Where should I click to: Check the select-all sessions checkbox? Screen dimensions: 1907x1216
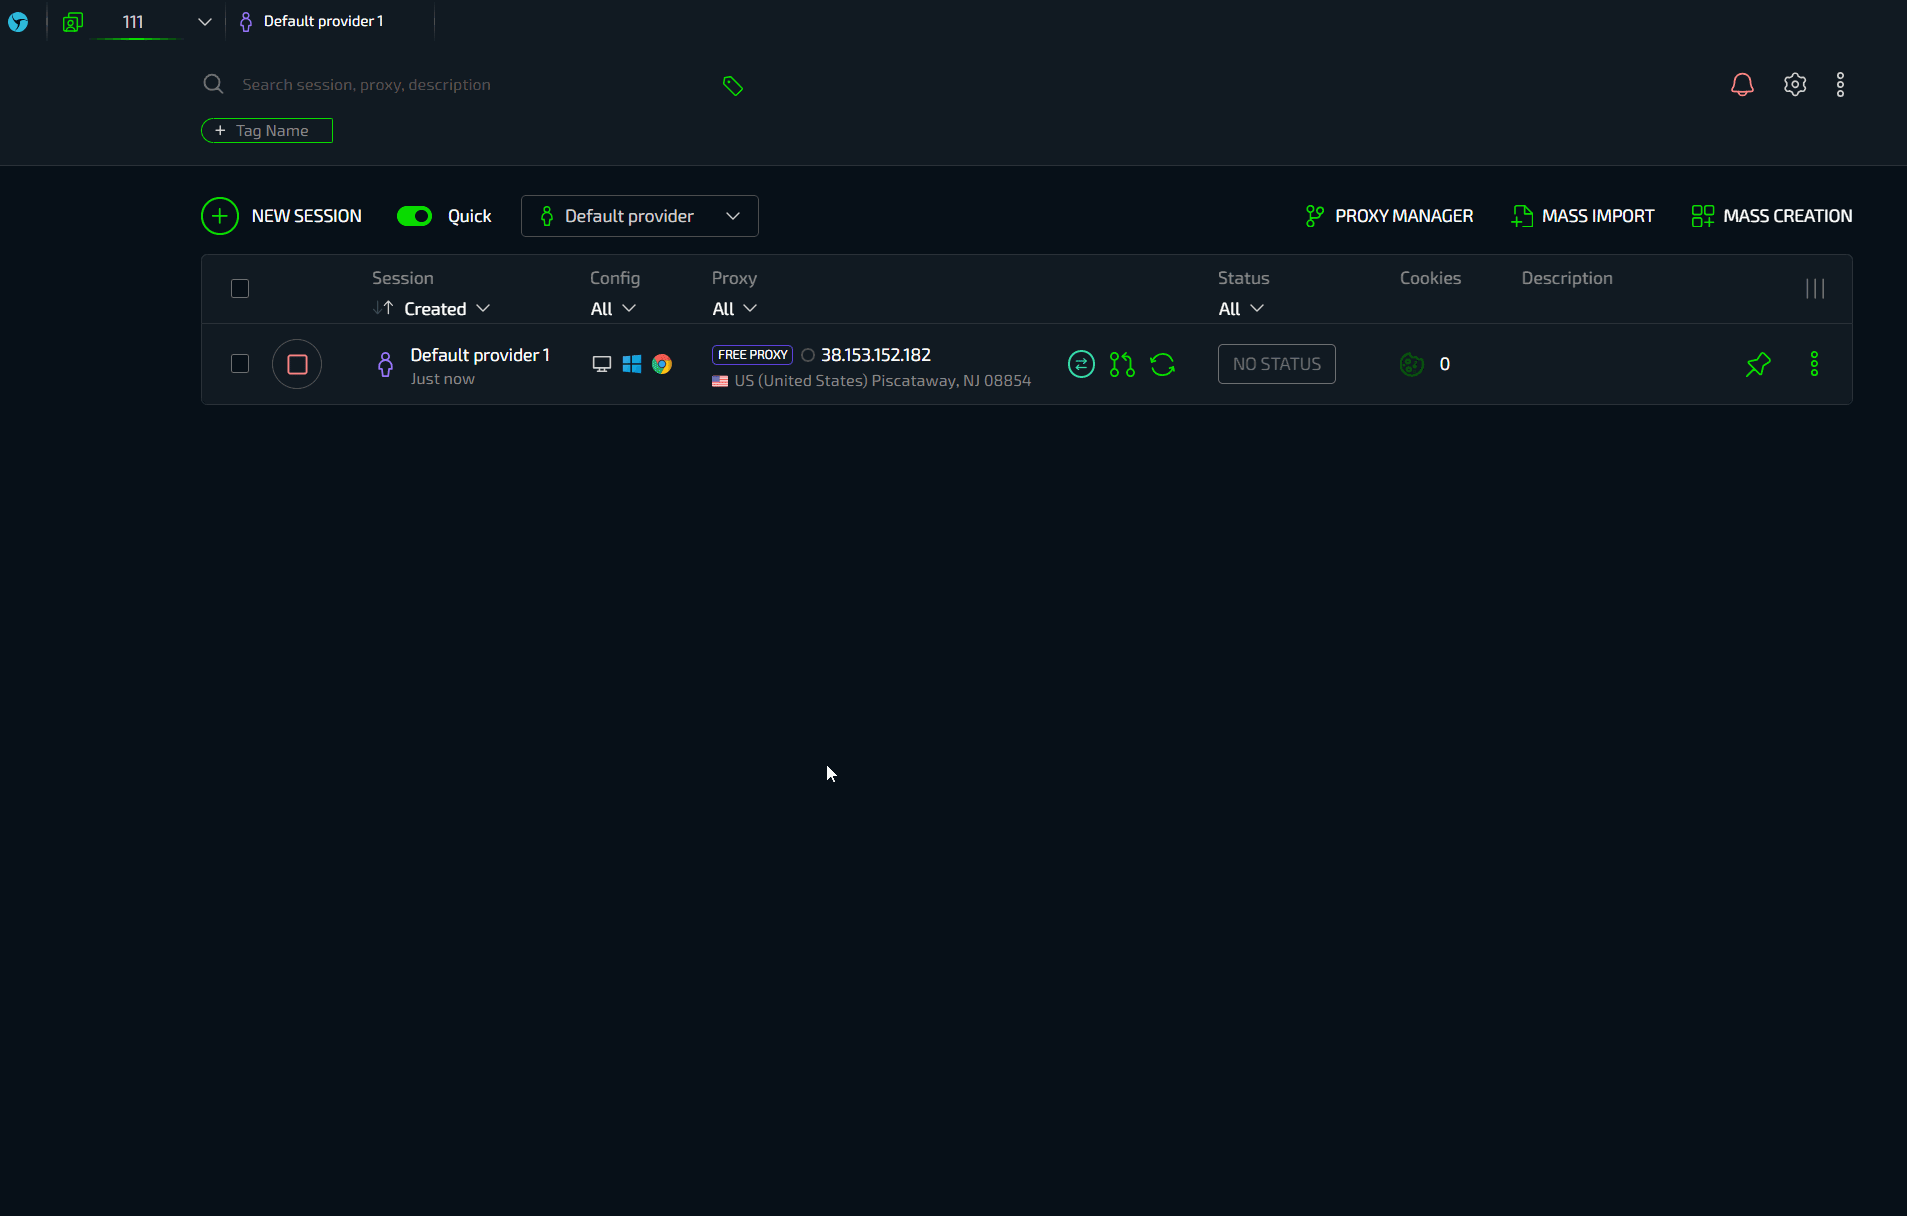pyautogui.click(x=240, y=289)
